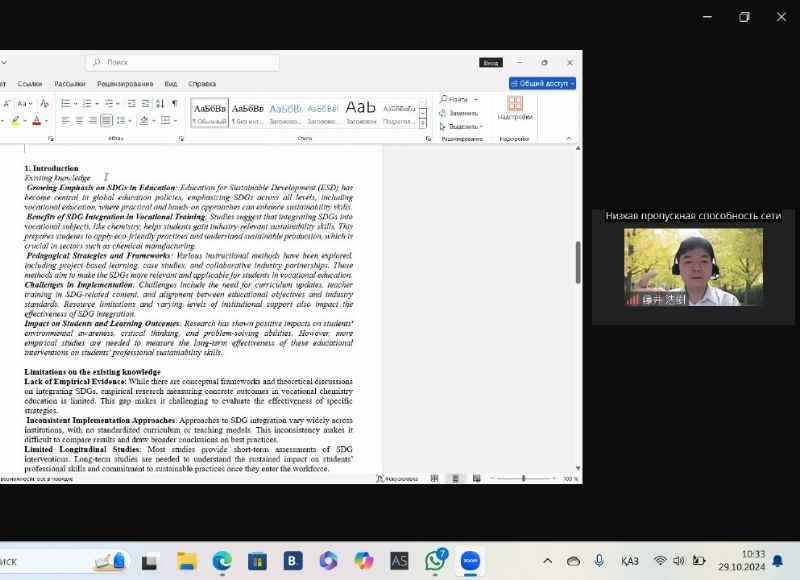The image size is (800, 580).
Task: Open the Рецензирование ribbon tab
Action: coord(125,84)
